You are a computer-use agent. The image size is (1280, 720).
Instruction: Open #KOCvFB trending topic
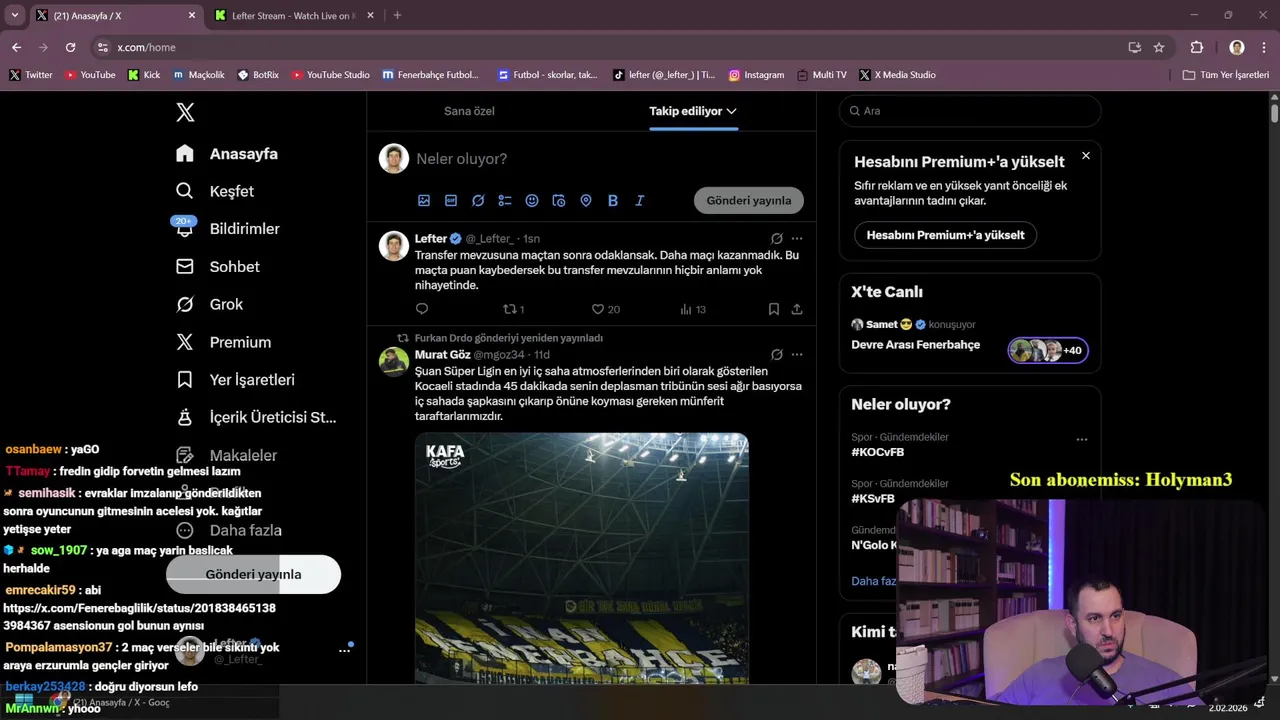(878, 452)
